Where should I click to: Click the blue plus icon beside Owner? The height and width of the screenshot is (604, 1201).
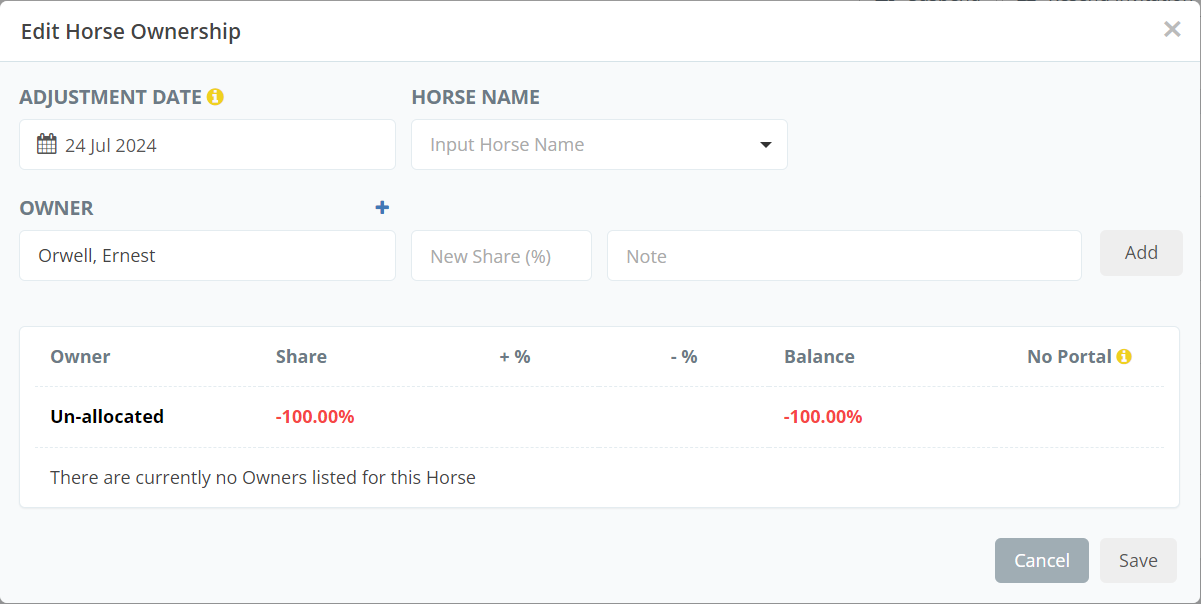(x=382, y=207)
